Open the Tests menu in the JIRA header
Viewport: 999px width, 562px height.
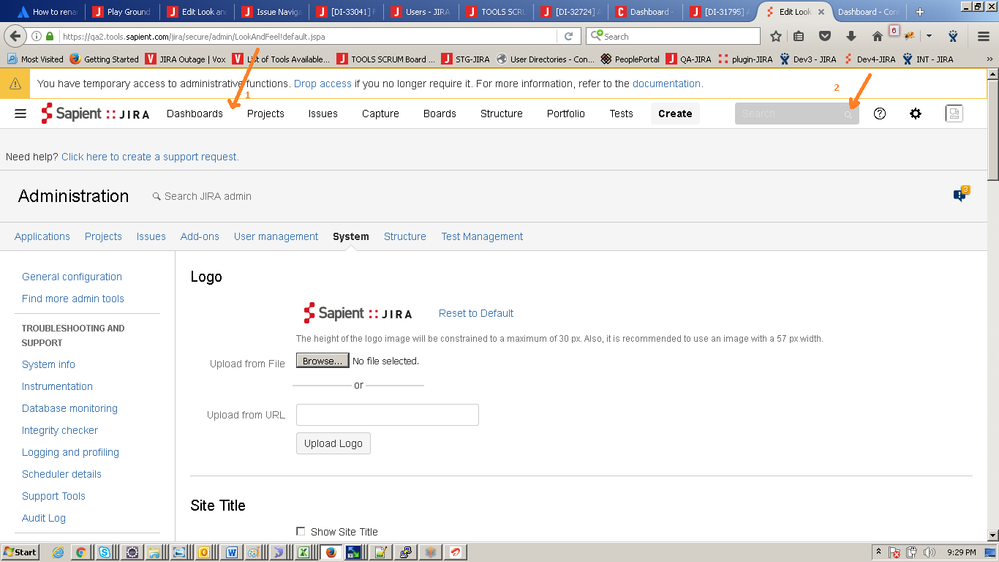point(621,113)
